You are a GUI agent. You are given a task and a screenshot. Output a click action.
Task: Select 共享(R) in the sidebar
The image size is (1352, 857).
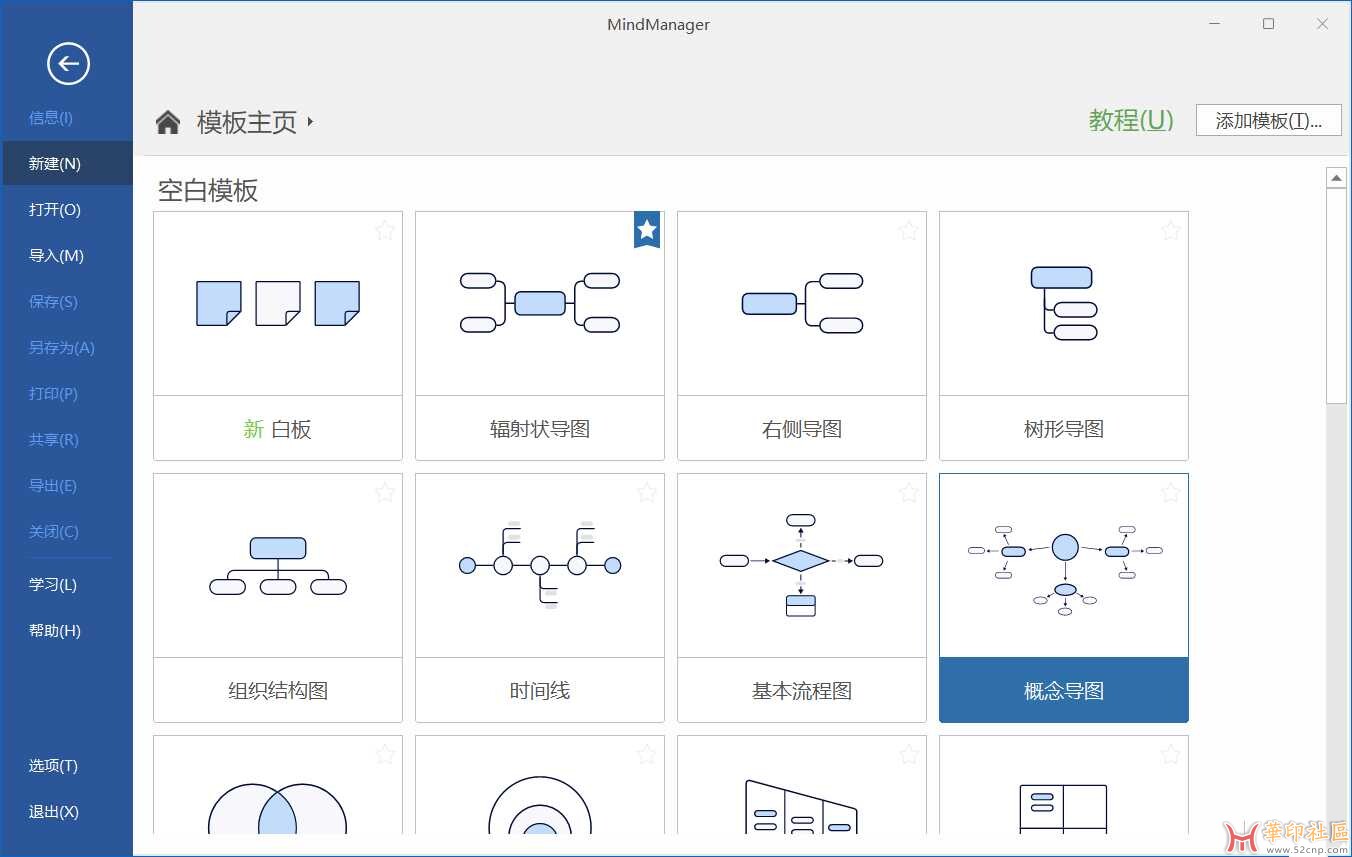point(54,440)
